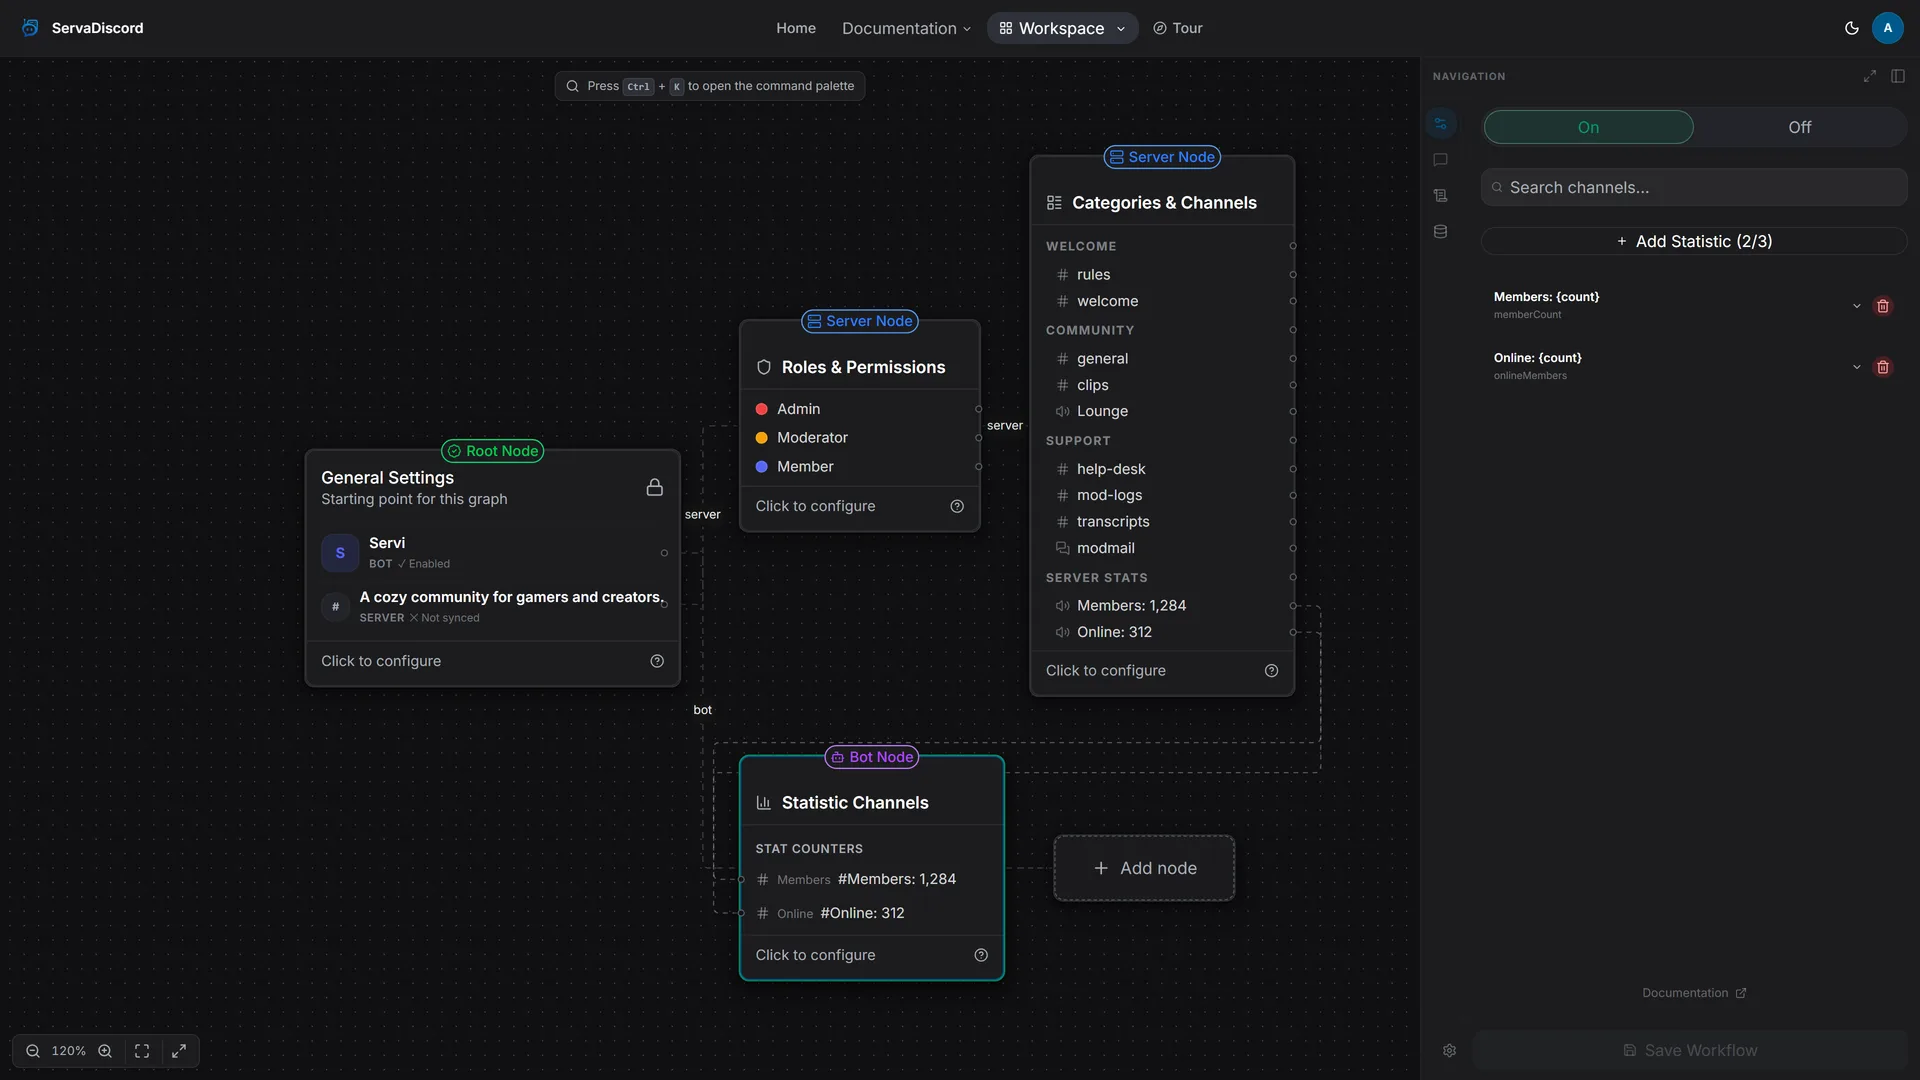Open the settings sliders tab in navigation sidebar
This screenshot has width=1920, height=1080.
1440,124
